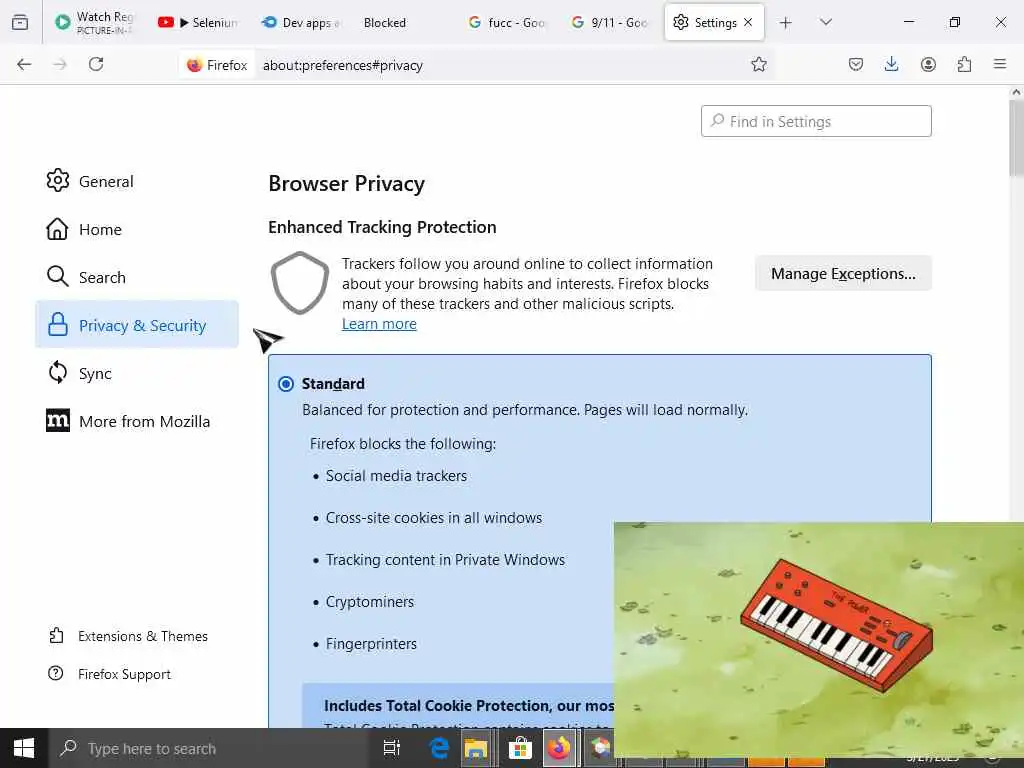Focus the about:preferences#privacy address field
The image size is (1024, 768).
[x=343, y=65]
